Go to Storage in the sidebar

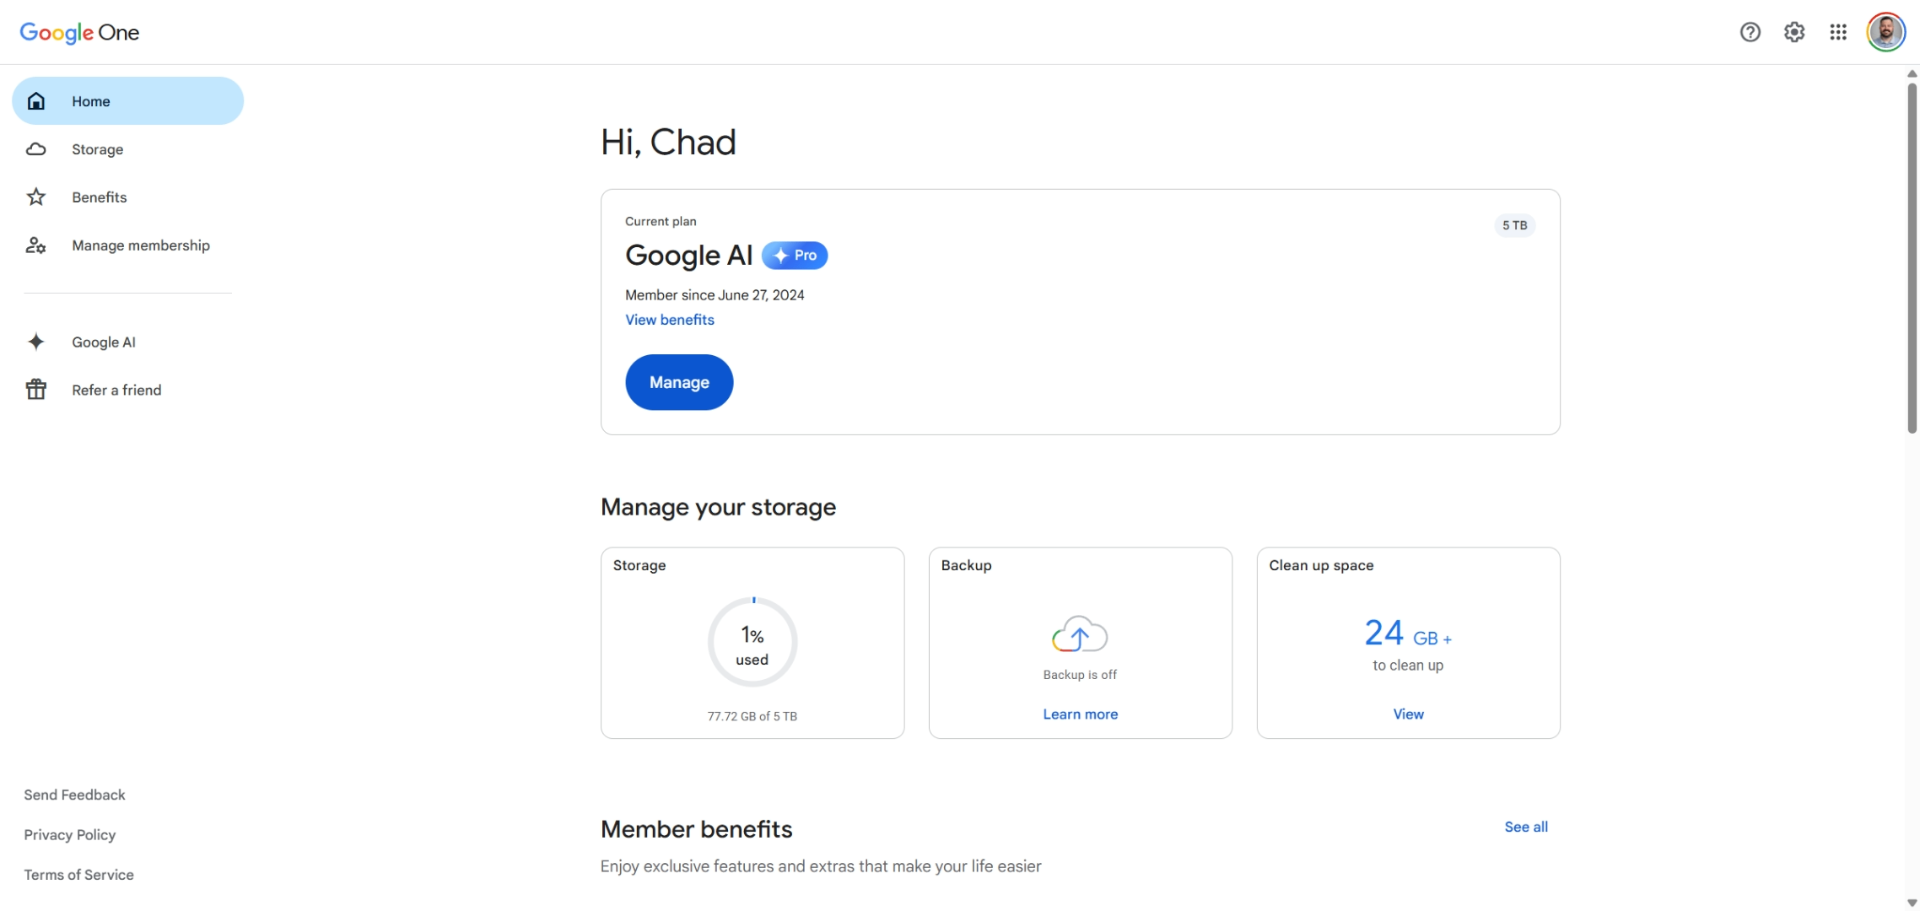pos(128,149)
